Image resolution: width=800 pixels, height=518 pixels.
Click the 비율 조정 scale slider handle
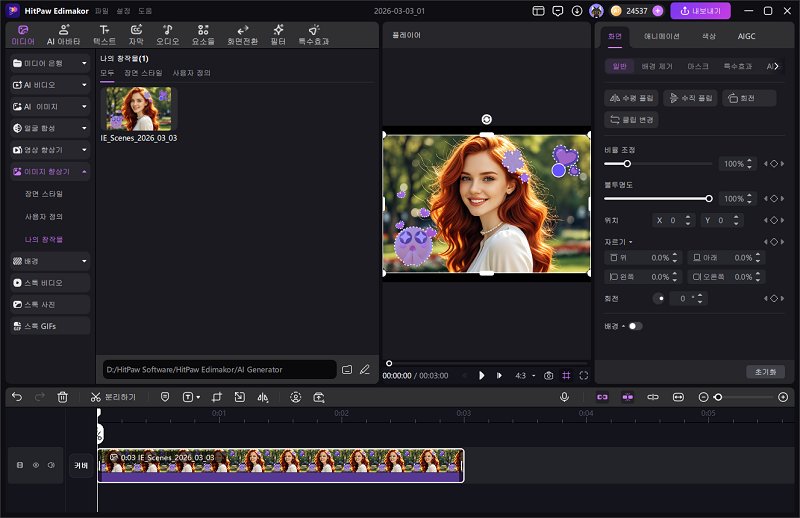click(x=627, y=164)
